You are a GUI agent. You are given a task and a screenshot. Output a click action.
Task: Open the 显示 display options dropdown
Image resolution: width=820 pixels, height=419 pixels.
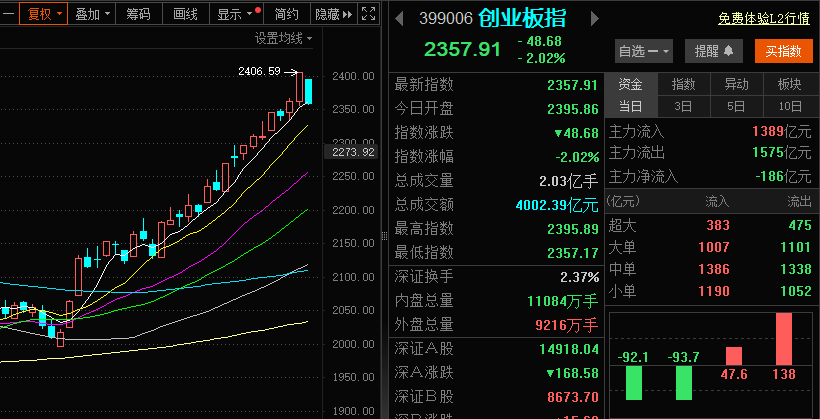236,14
